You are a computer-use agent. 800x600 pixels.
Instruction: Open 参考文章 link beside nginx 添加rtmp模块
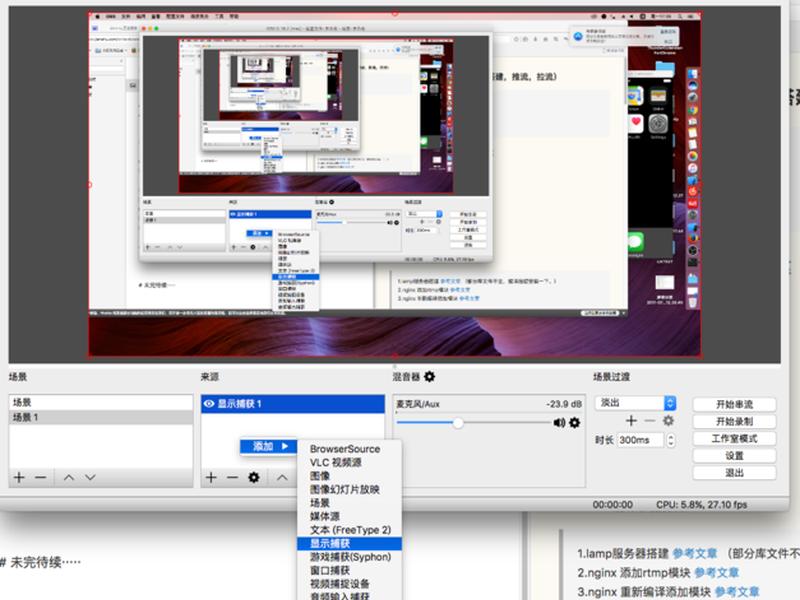716,573
